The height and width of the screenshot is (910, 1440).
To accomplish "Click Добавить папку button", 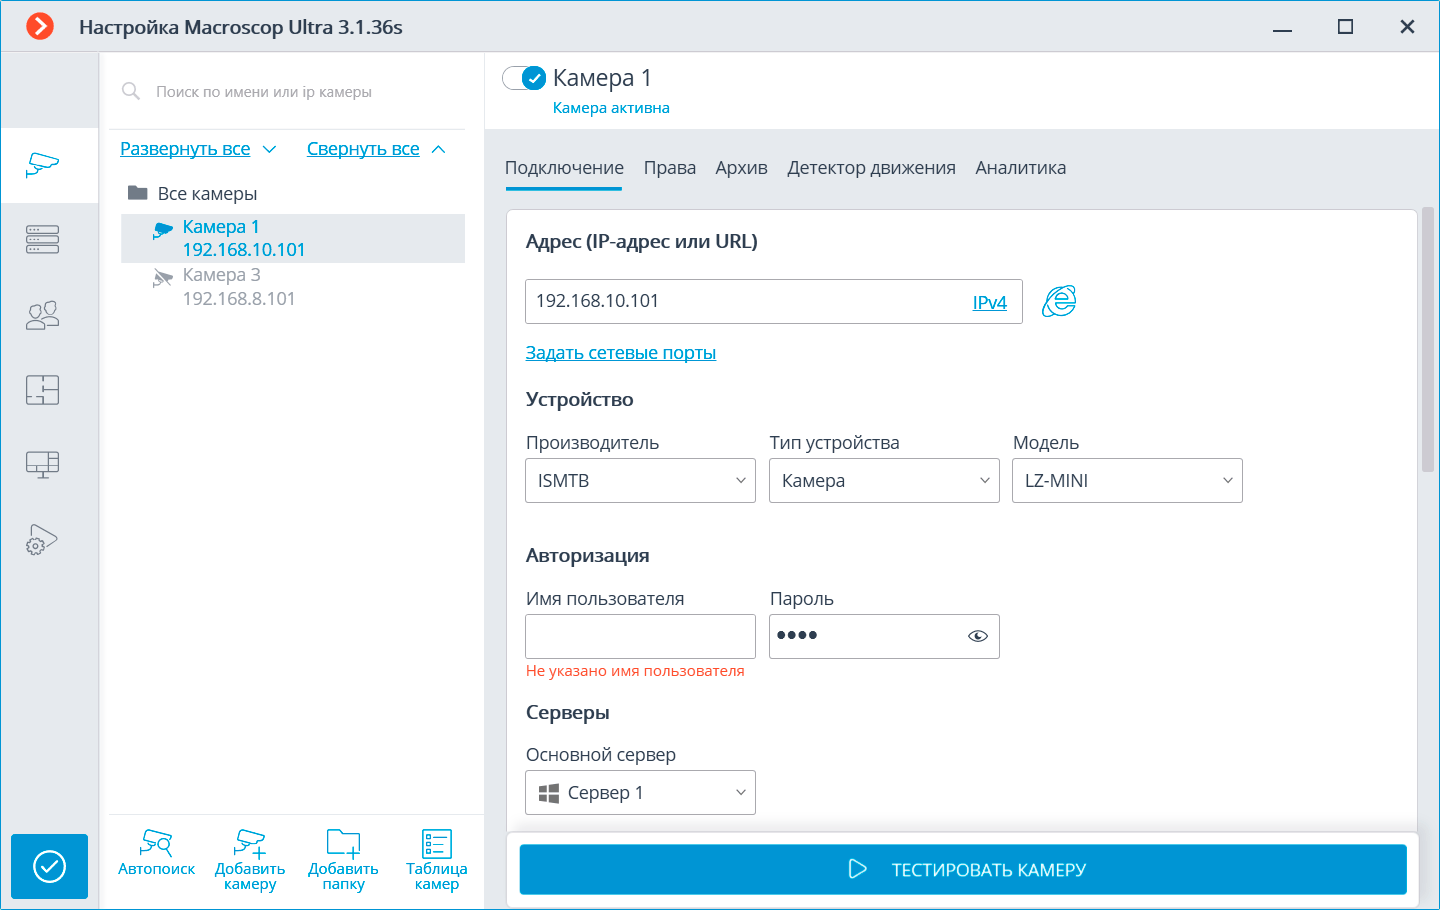I will click(343, 860).
